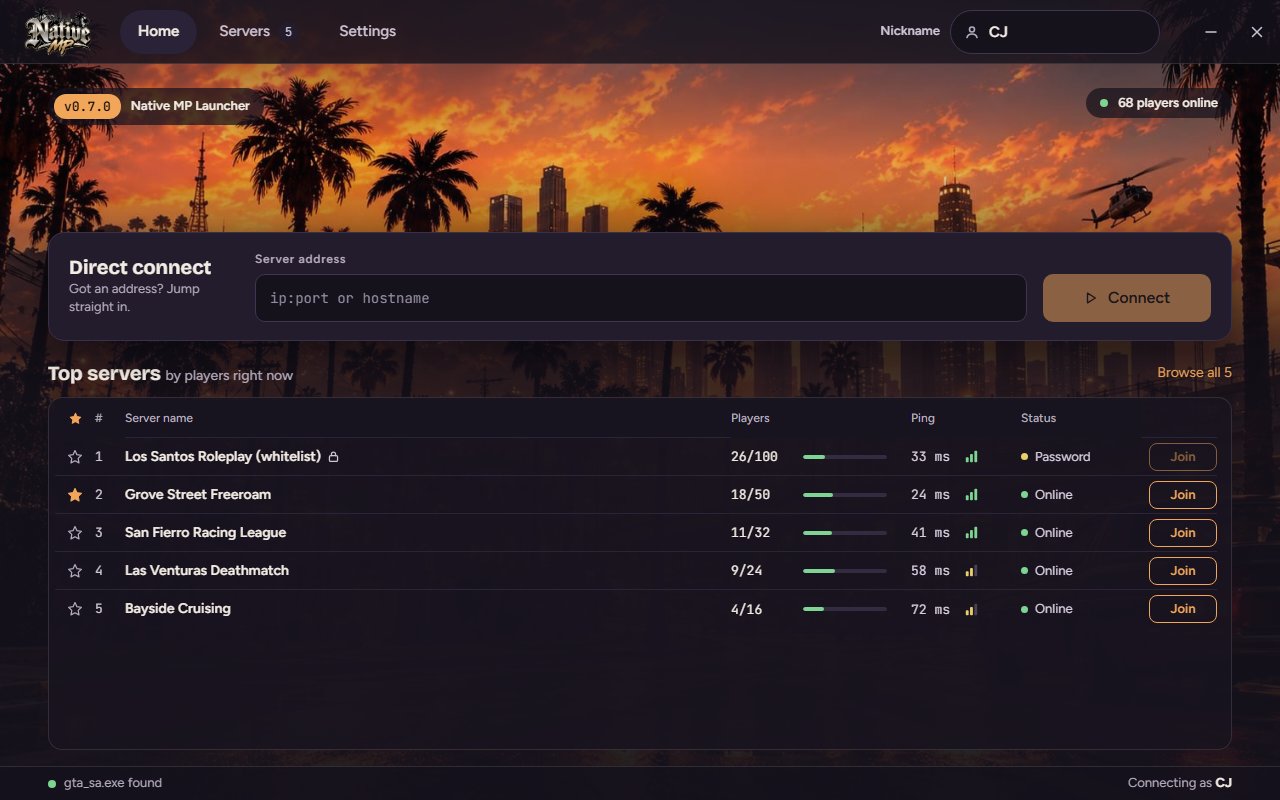Open Browse all 5 link
Image resolution: width=1280 pixels, height=800 pixels.
click(x=1194, y=373)
